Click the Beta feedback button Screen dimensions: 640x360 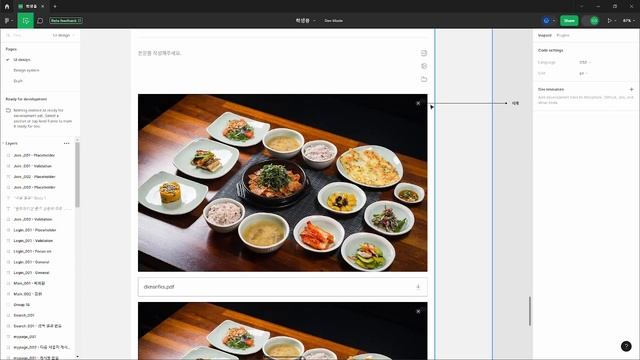coord(66,20)
